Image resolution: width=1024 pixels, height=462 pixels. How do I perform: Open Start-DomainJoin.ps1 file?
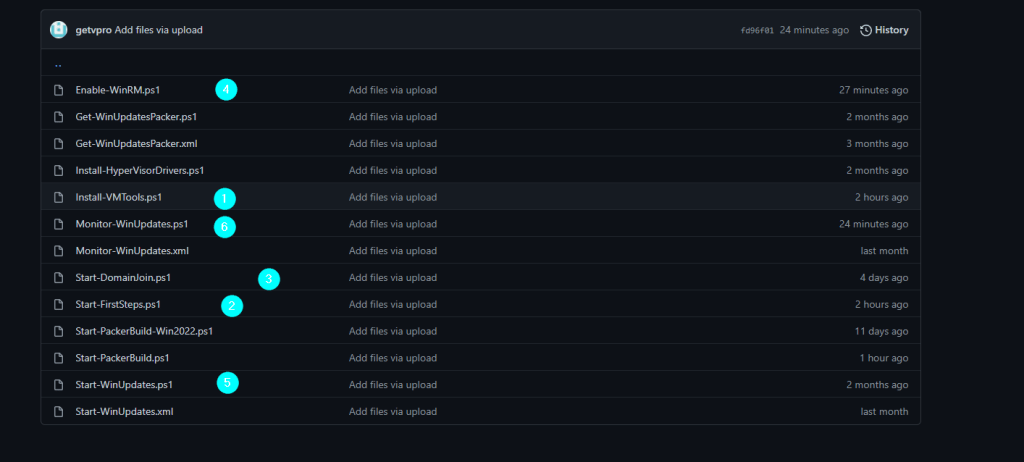[x=129, y=277]
